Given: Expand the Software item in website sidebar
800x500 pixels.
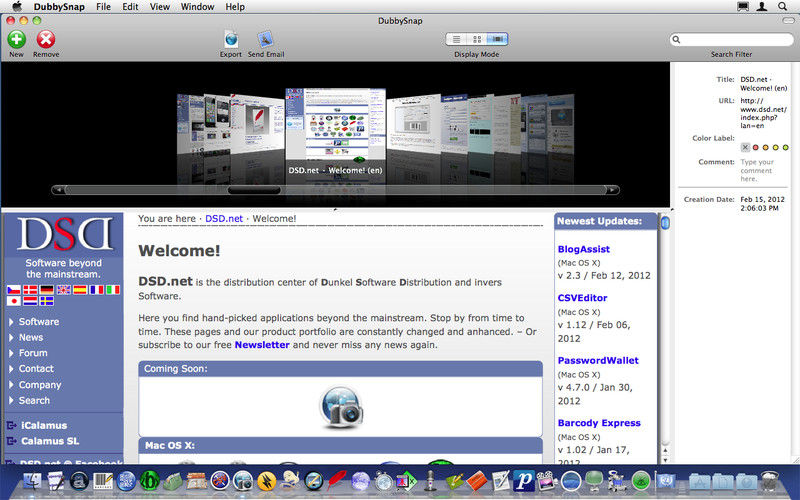Looking at the screenshot, I should click(x=39, y=322).
